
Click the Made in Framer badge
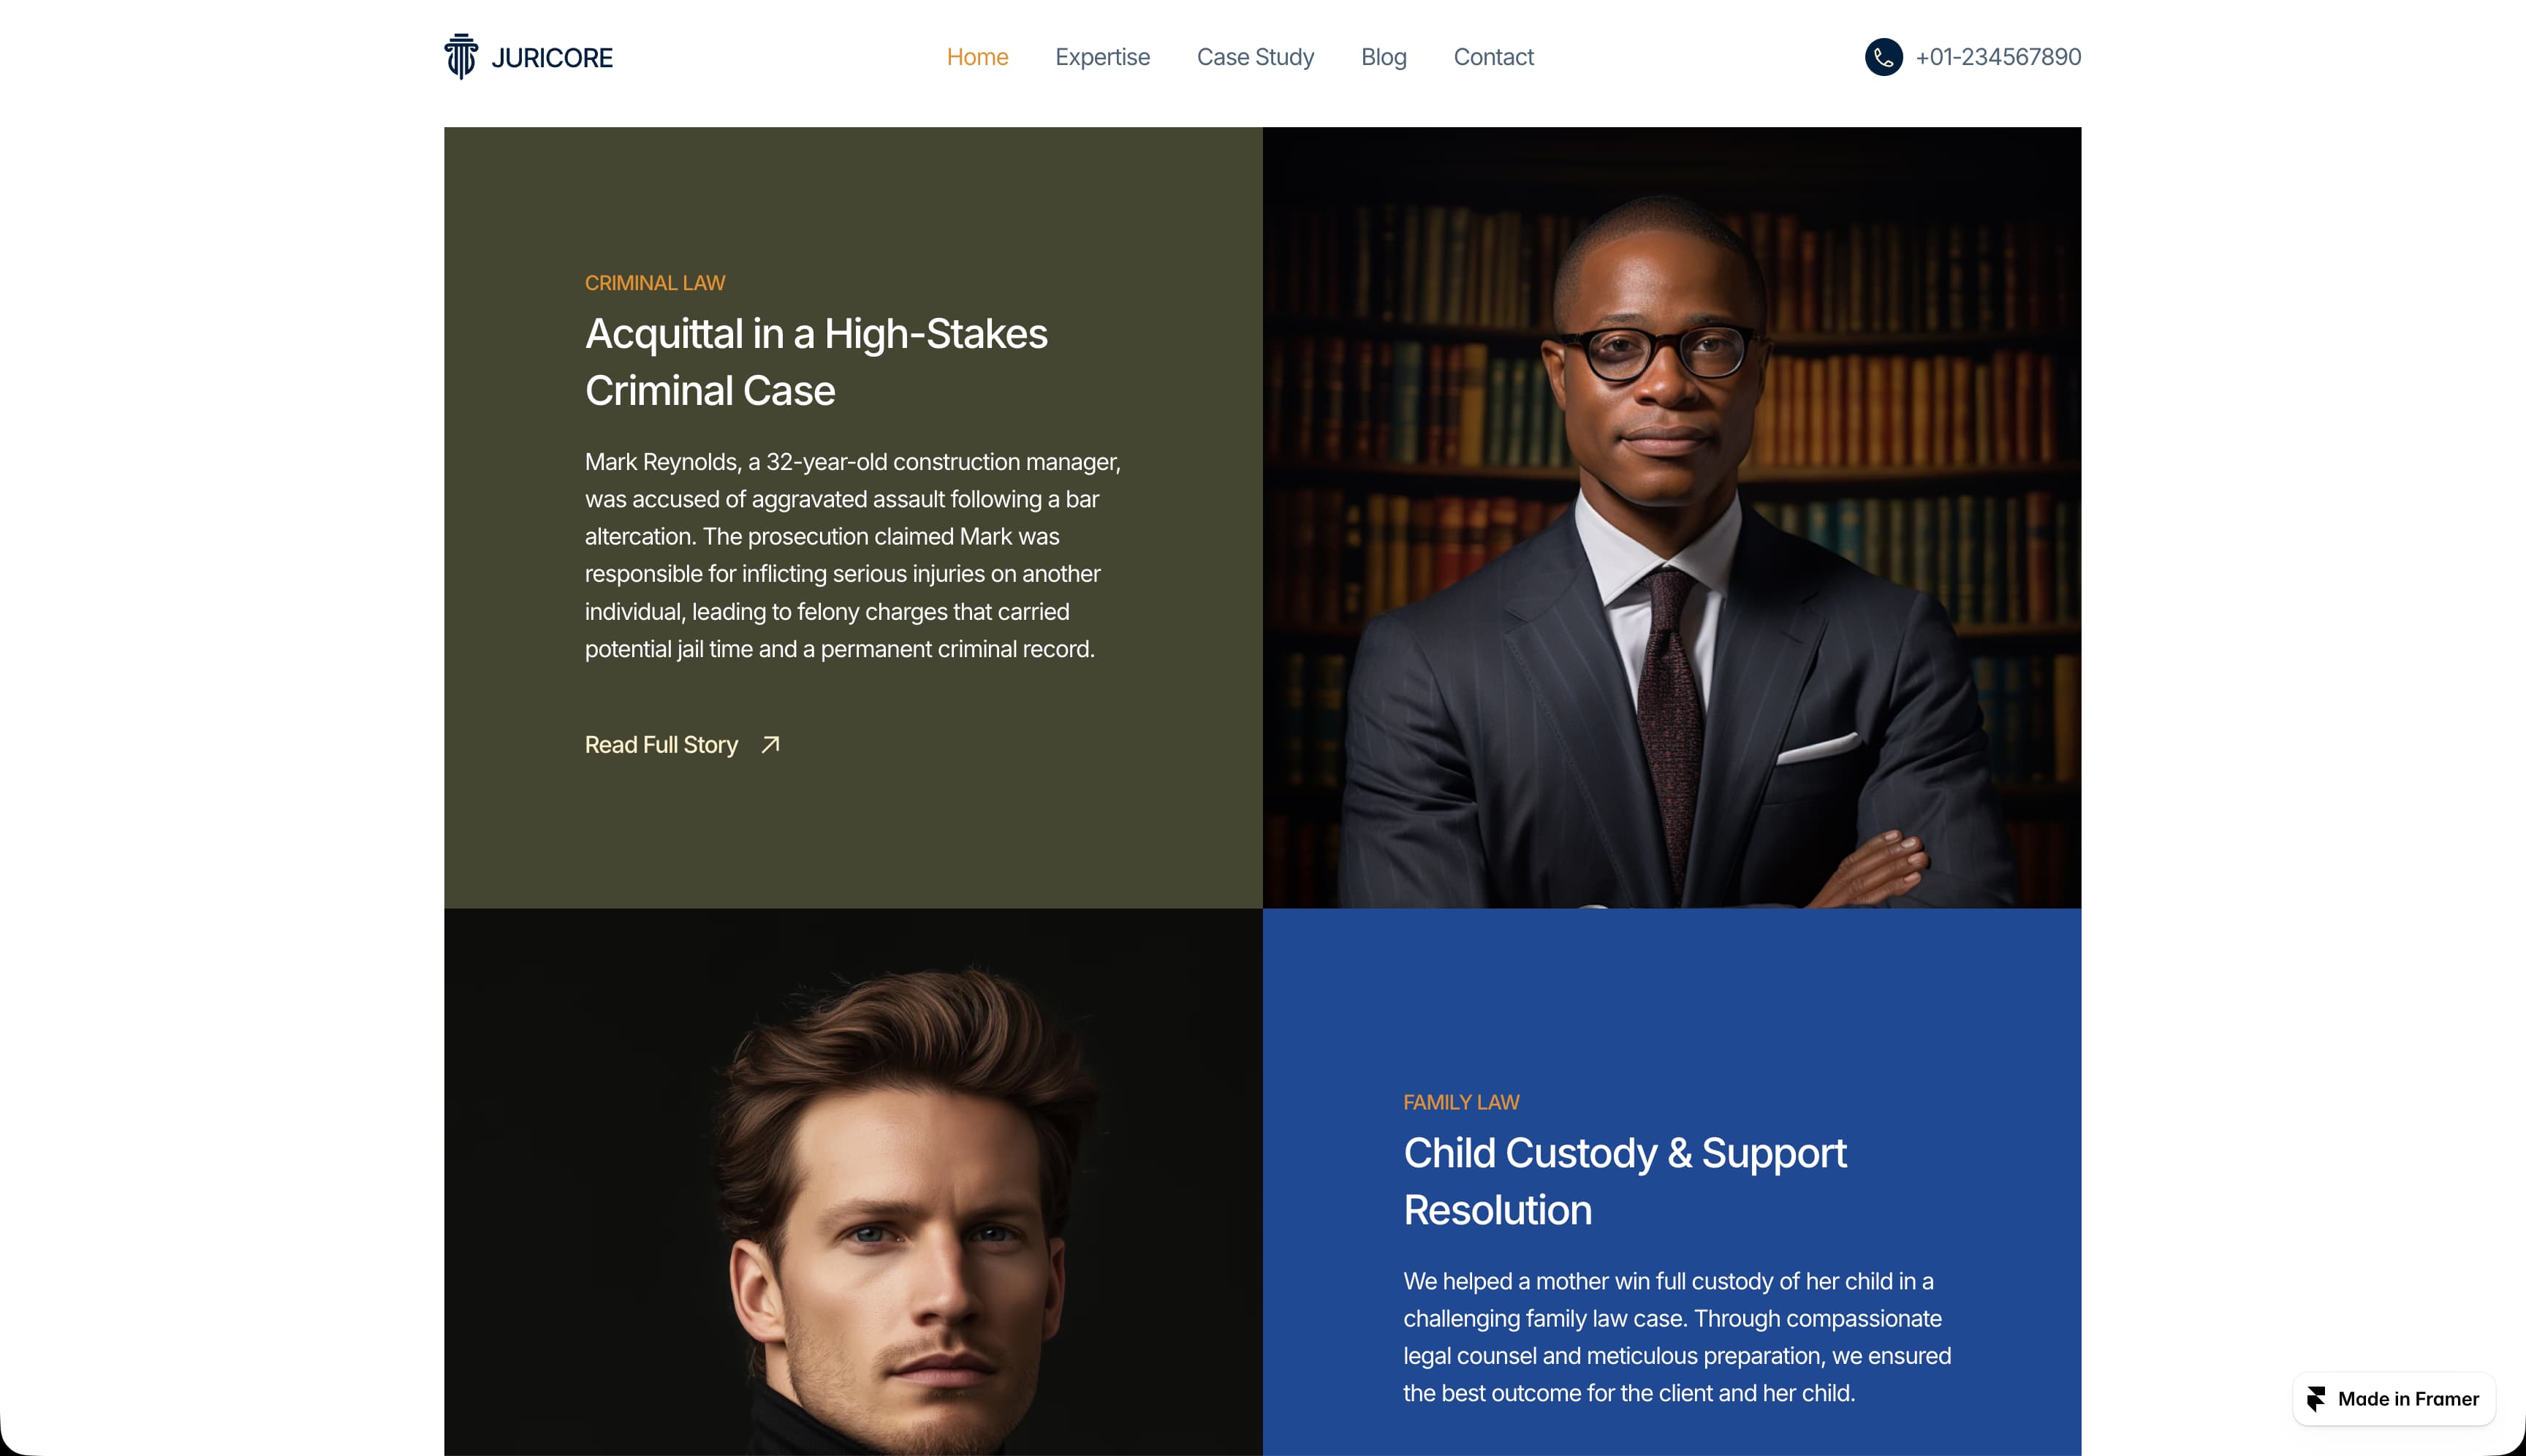pos(2393,1398)
